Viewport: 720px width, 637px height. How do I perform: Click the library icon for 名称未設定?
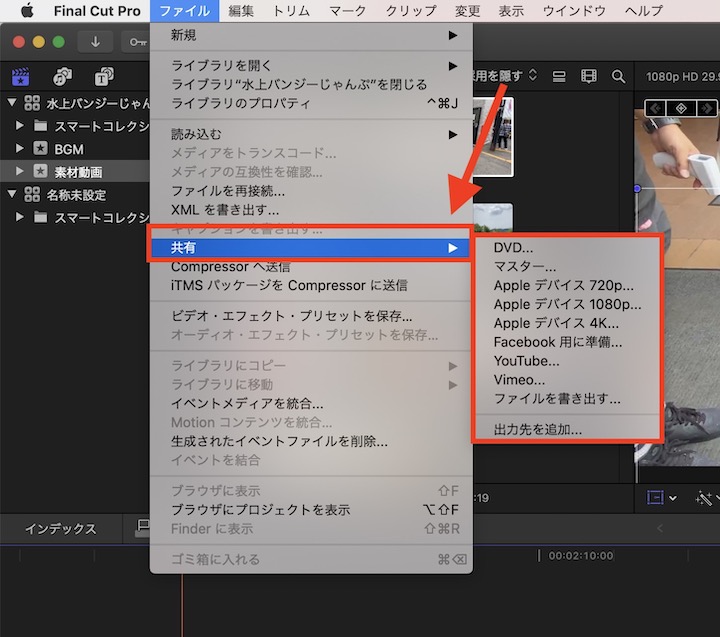tap(32, 195)
